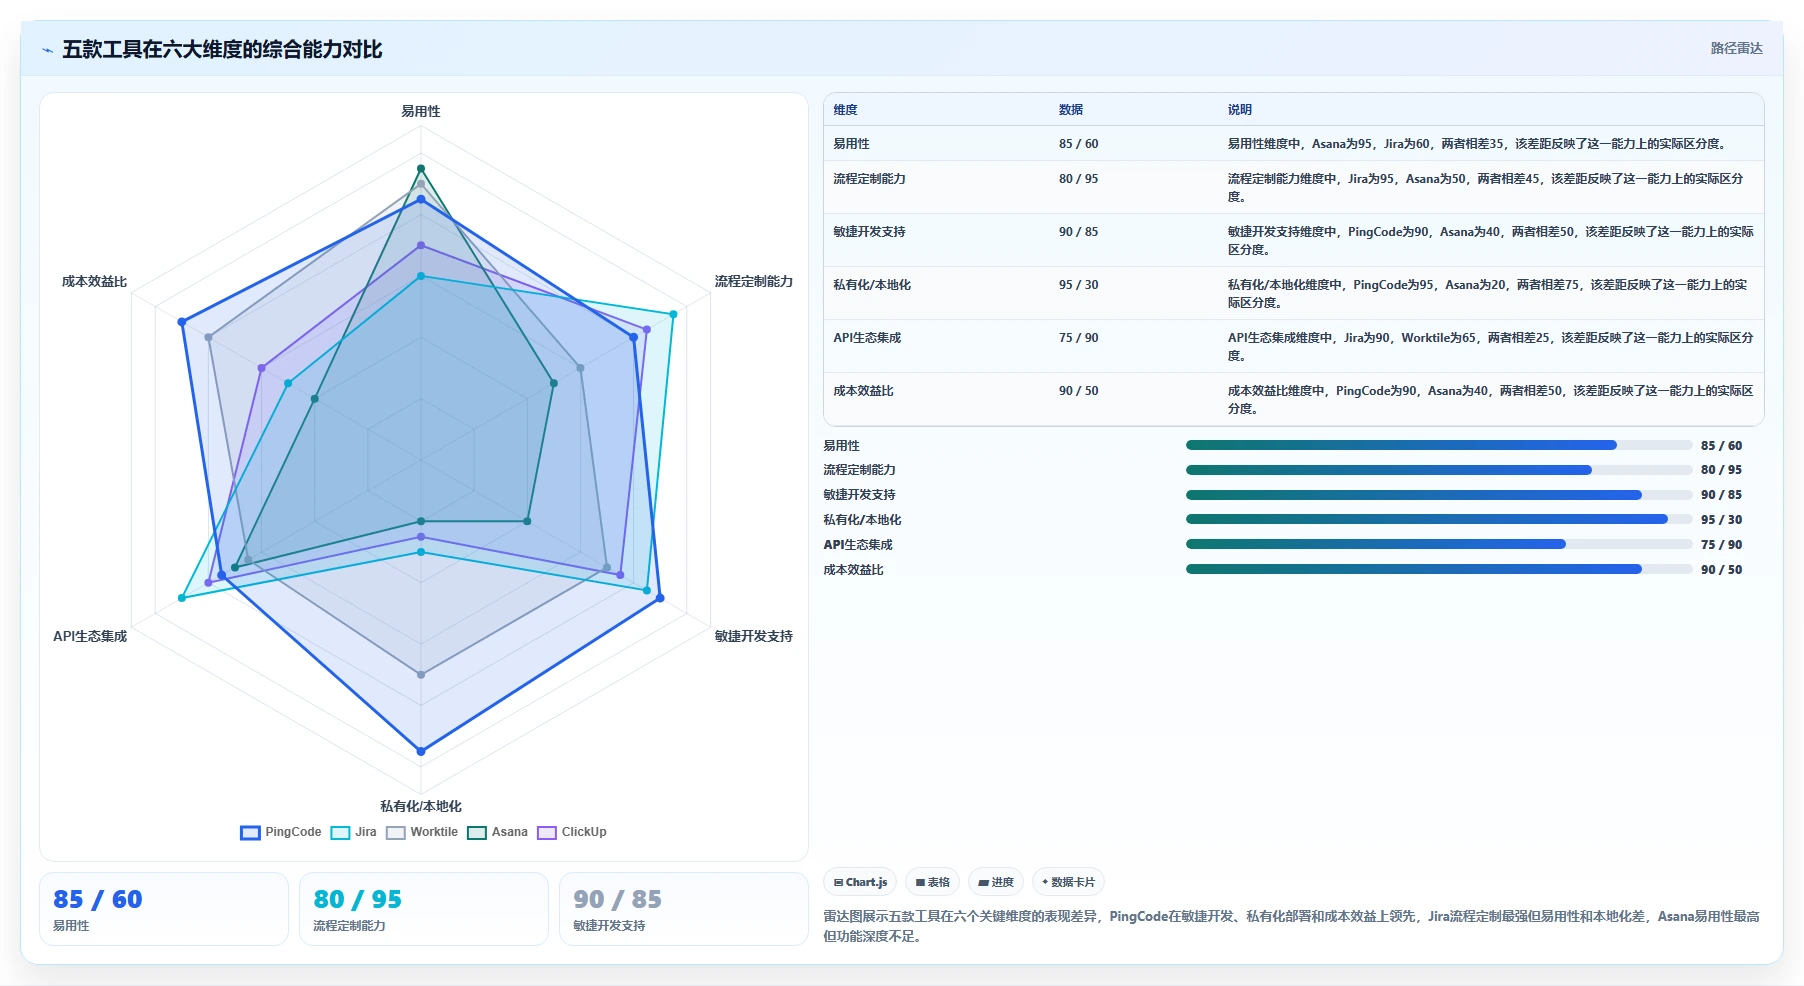Click the Chart.js tag chip
Image resolution: width=1804 pixels, height=986 pixels.
click(x=860, y=882)
